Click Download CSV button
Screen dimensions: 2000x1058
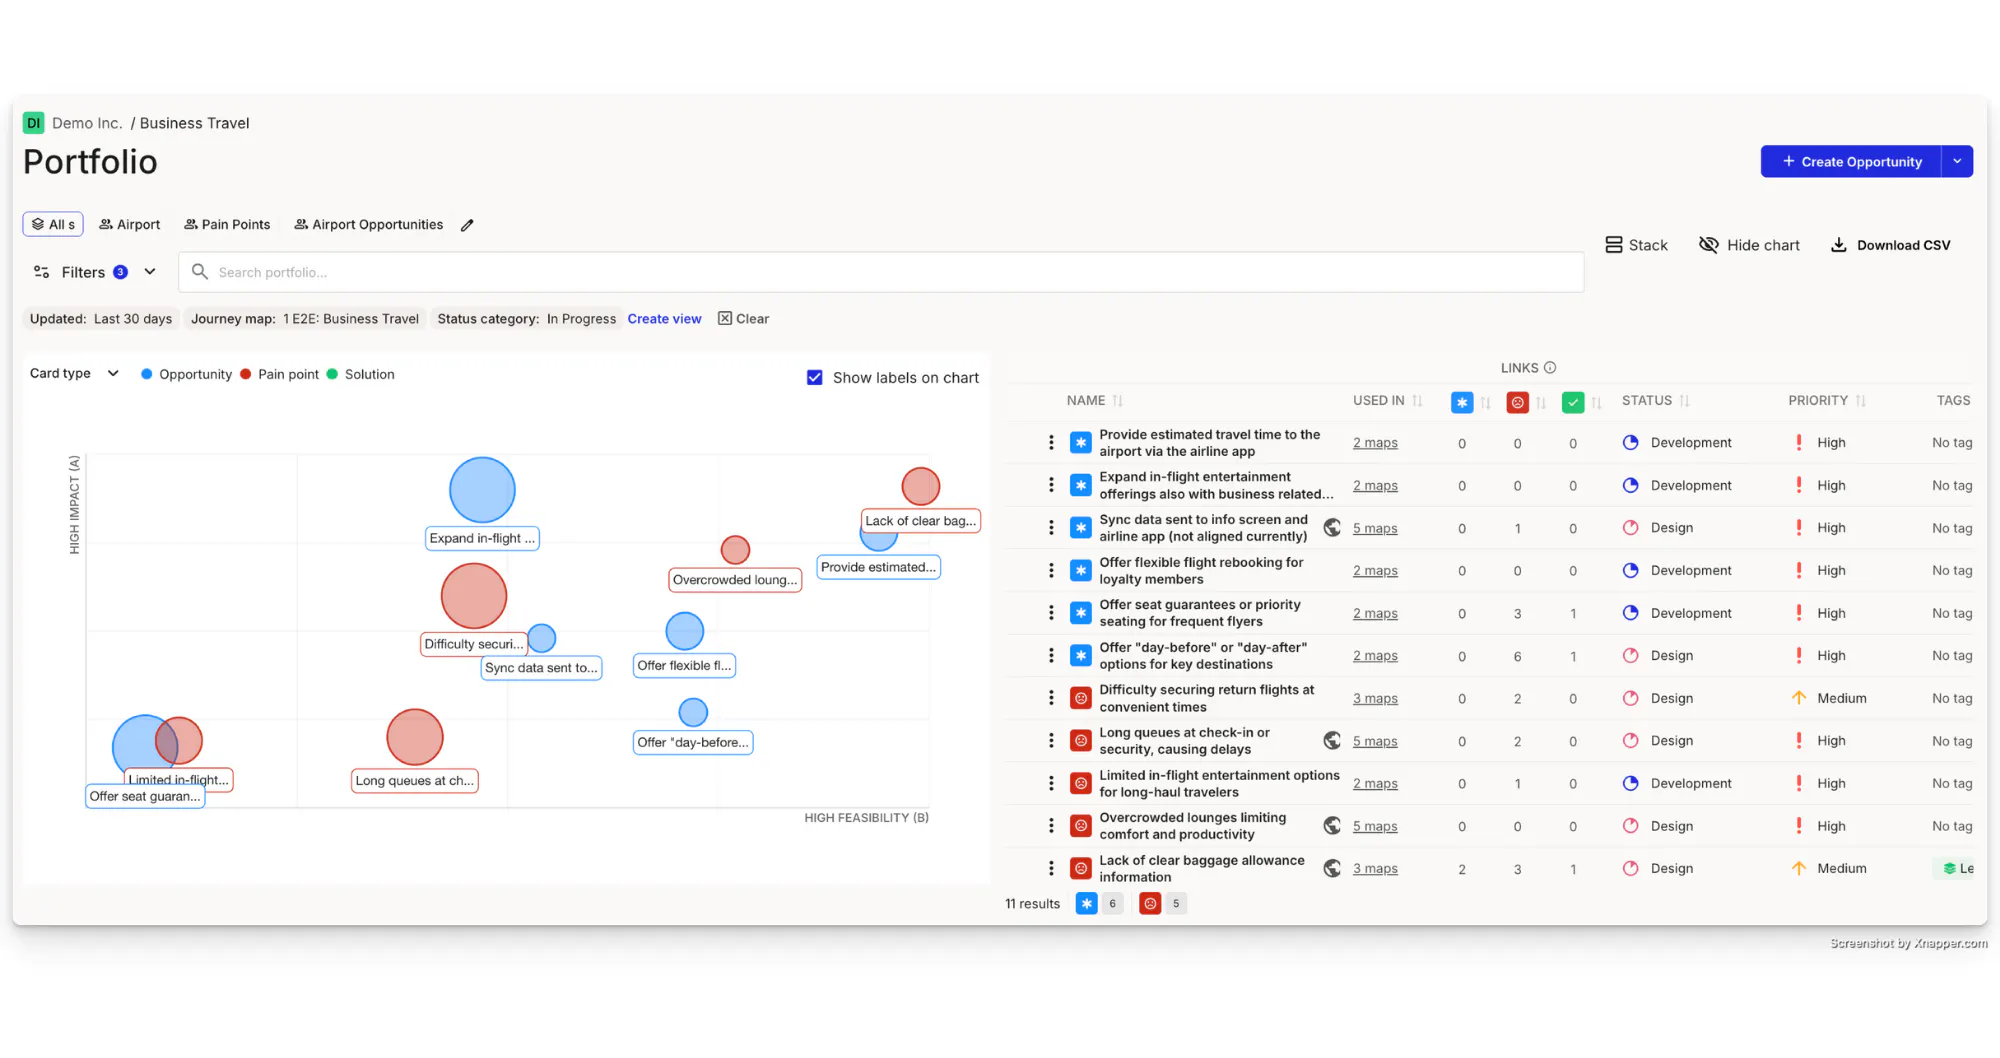point(1891,245)
